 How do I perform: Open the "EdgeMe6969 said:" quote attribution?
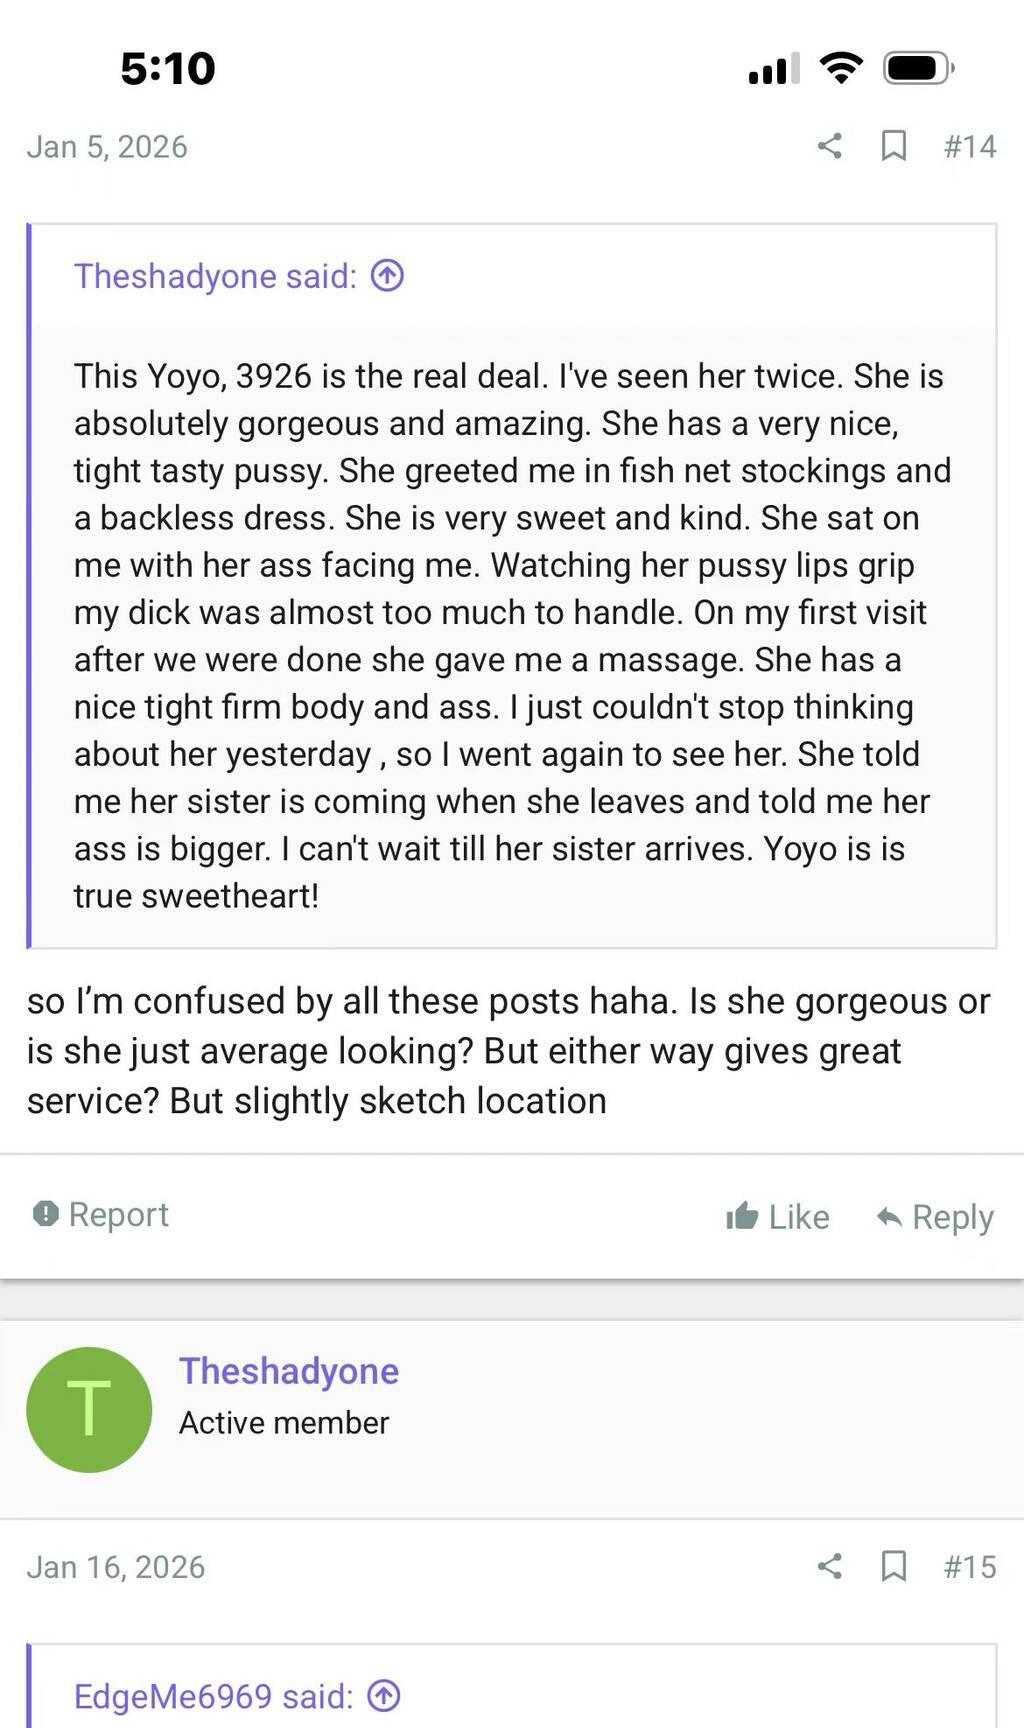213,1696
